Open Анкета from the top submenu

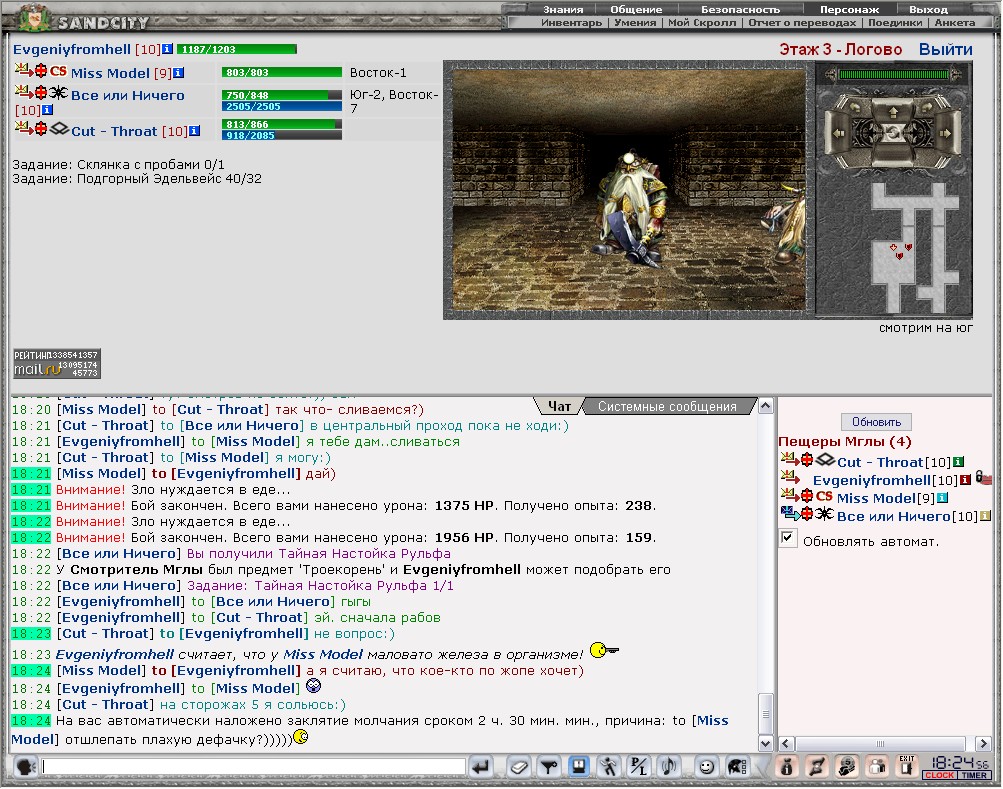coord(954,22)
